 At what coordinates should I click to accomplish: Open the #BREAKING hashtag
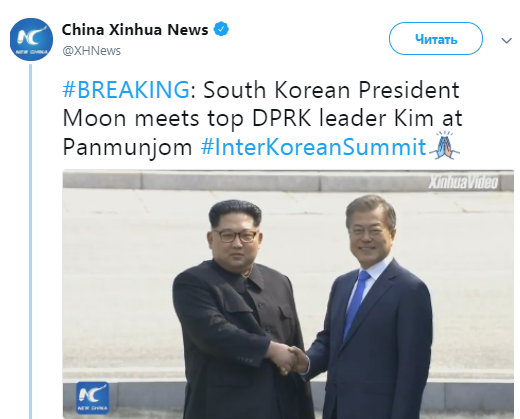click(x=126, y=90)
